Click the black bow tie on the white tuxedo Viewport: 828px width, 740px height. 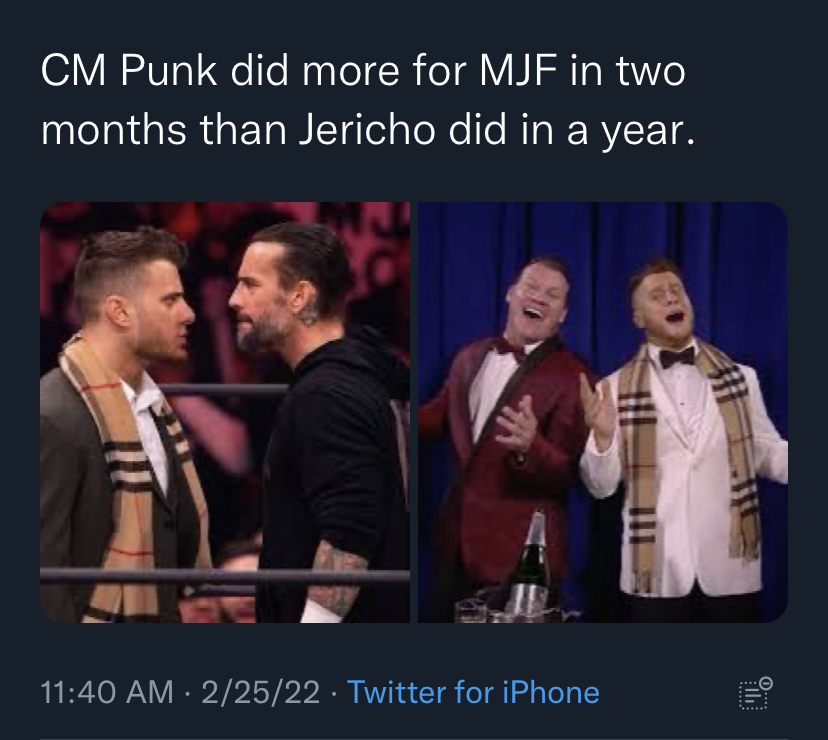pyautogui.click(x=677, y=357)
